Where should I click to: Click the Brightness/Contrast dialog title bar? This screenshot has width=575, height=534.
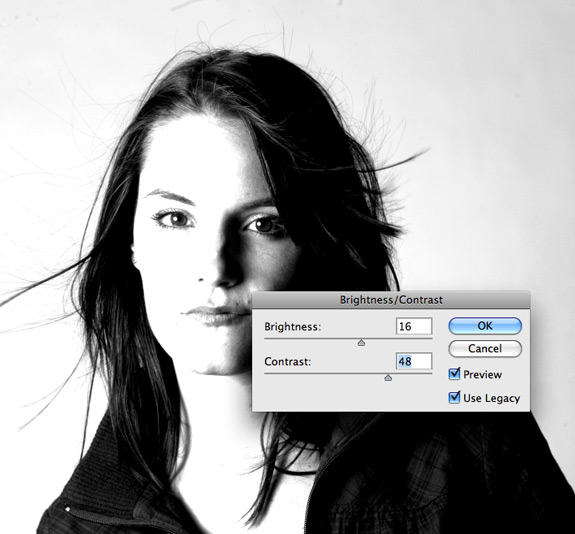pos(391,300)
